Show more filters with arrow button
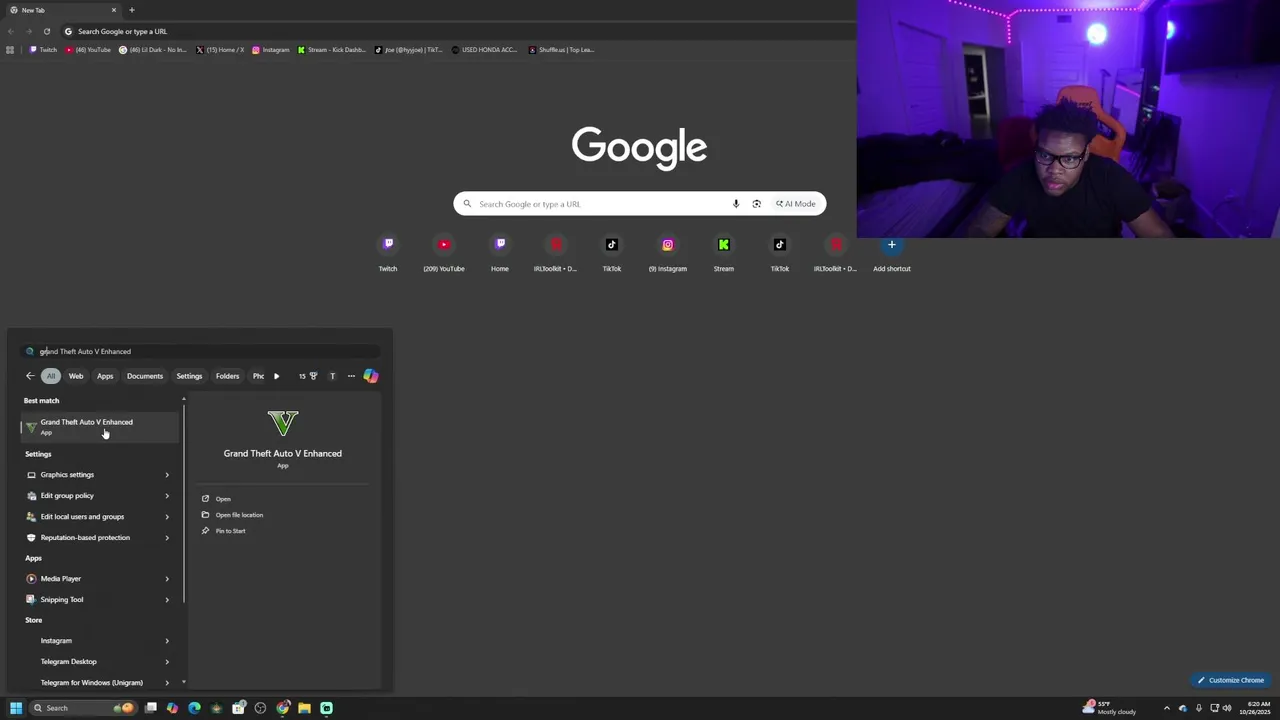This screenshot has width=1280, height=720. tap(276, 376)
